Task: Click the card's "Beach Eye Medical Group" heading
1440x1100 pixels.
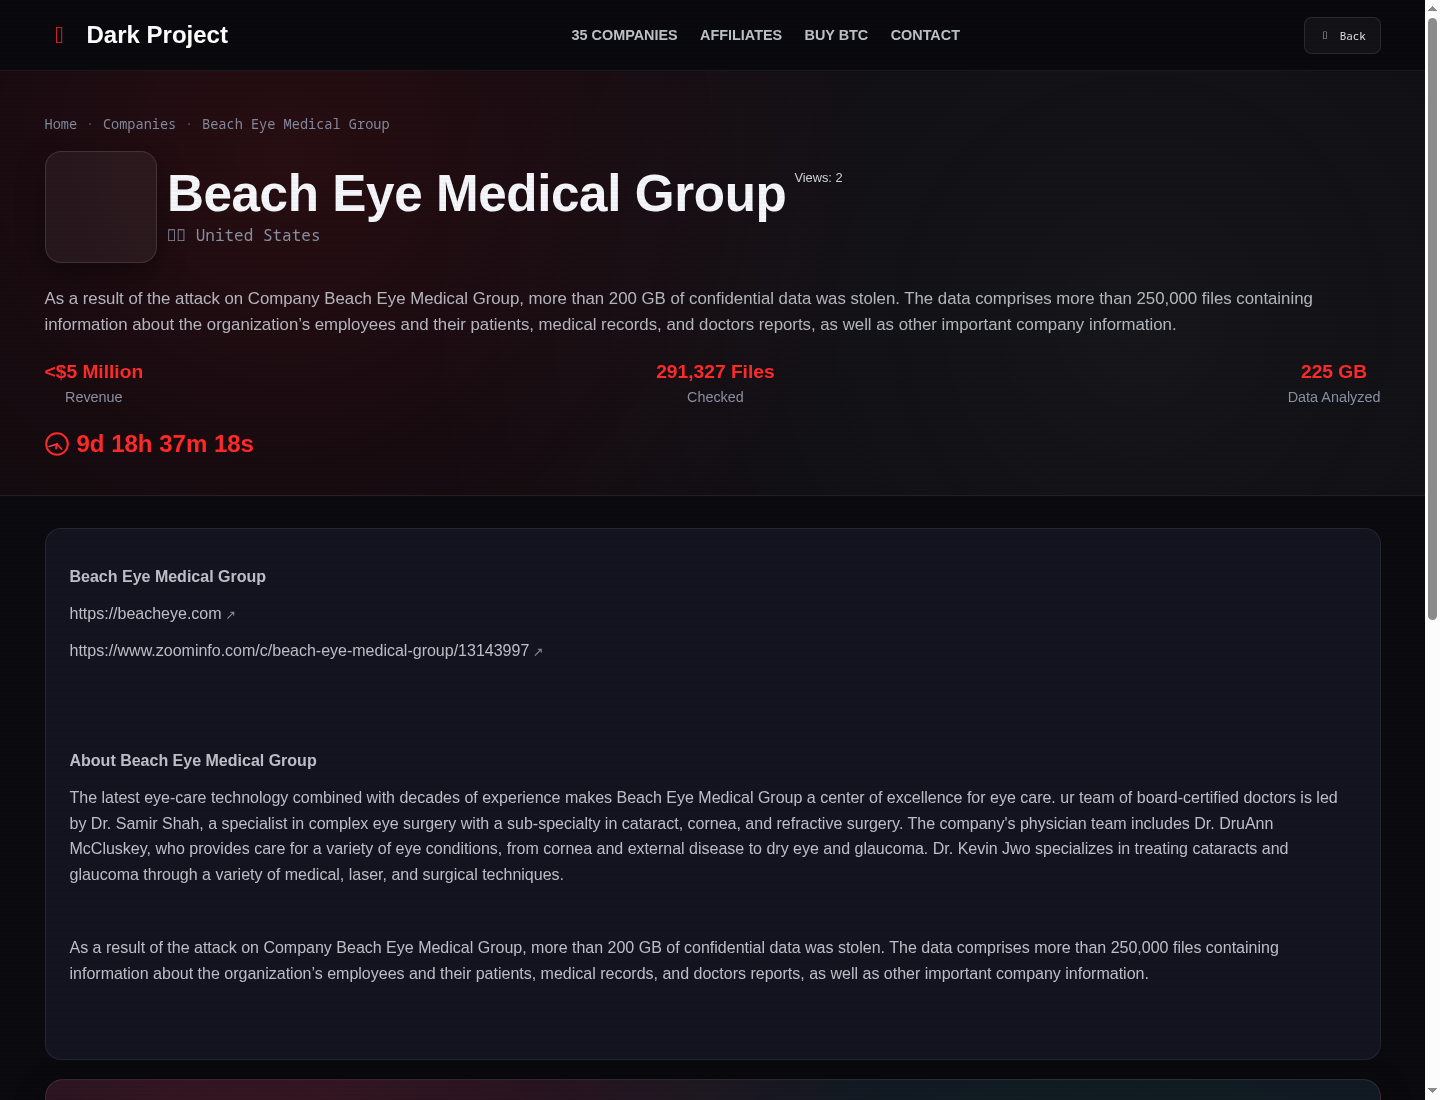Action: point(168,577)
